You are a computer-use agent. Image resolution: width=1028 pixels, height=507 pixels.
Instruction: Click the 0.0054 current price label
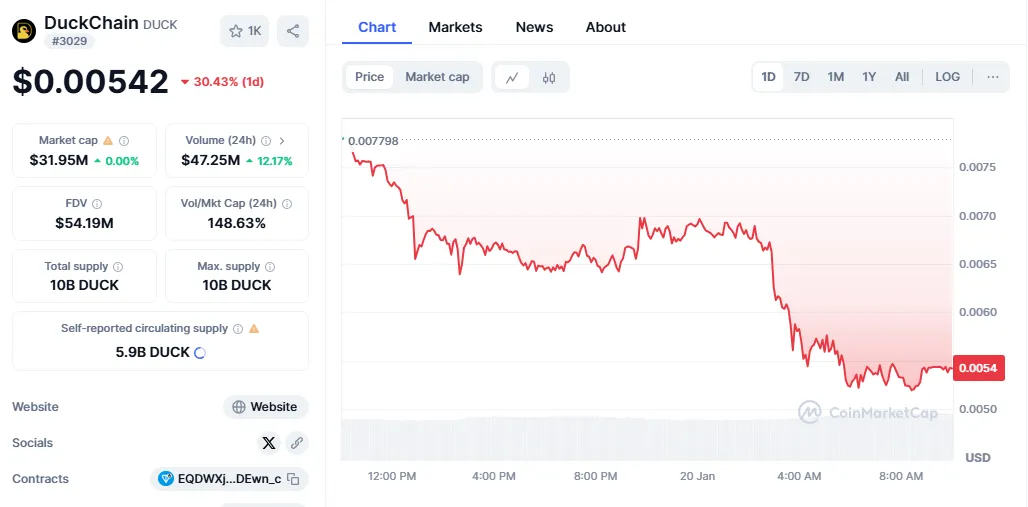pos(978,368)
